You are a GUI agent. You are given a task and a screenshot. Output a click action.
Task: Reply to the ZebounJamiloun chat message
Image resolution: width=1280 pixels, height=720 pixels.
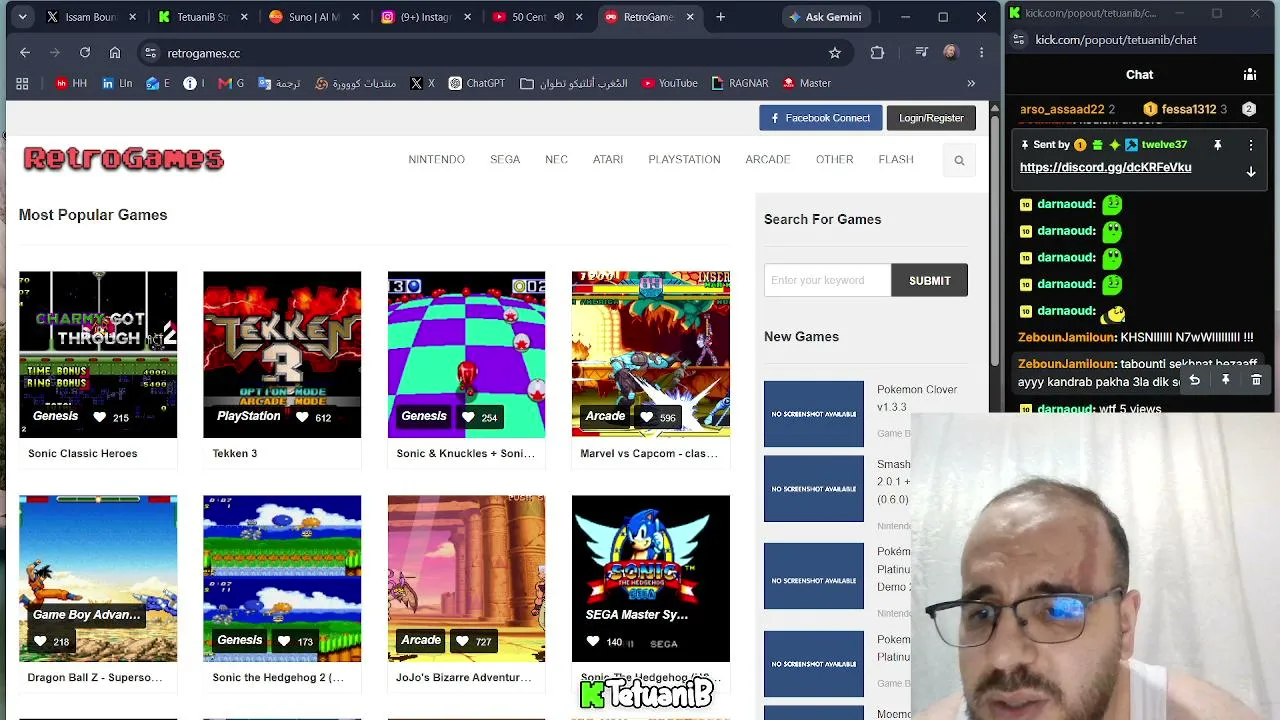pos(1194,380)
